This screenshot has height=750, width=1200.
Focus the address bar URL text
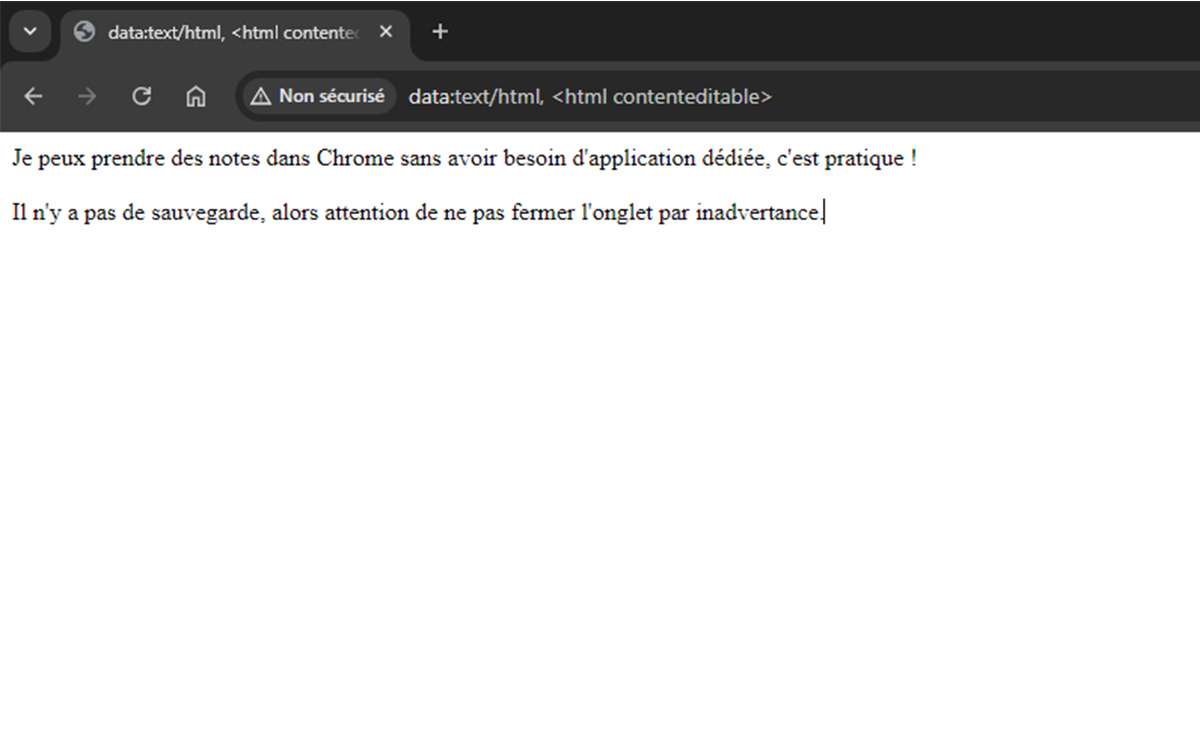pyautogui.click(x=590, y=96)
